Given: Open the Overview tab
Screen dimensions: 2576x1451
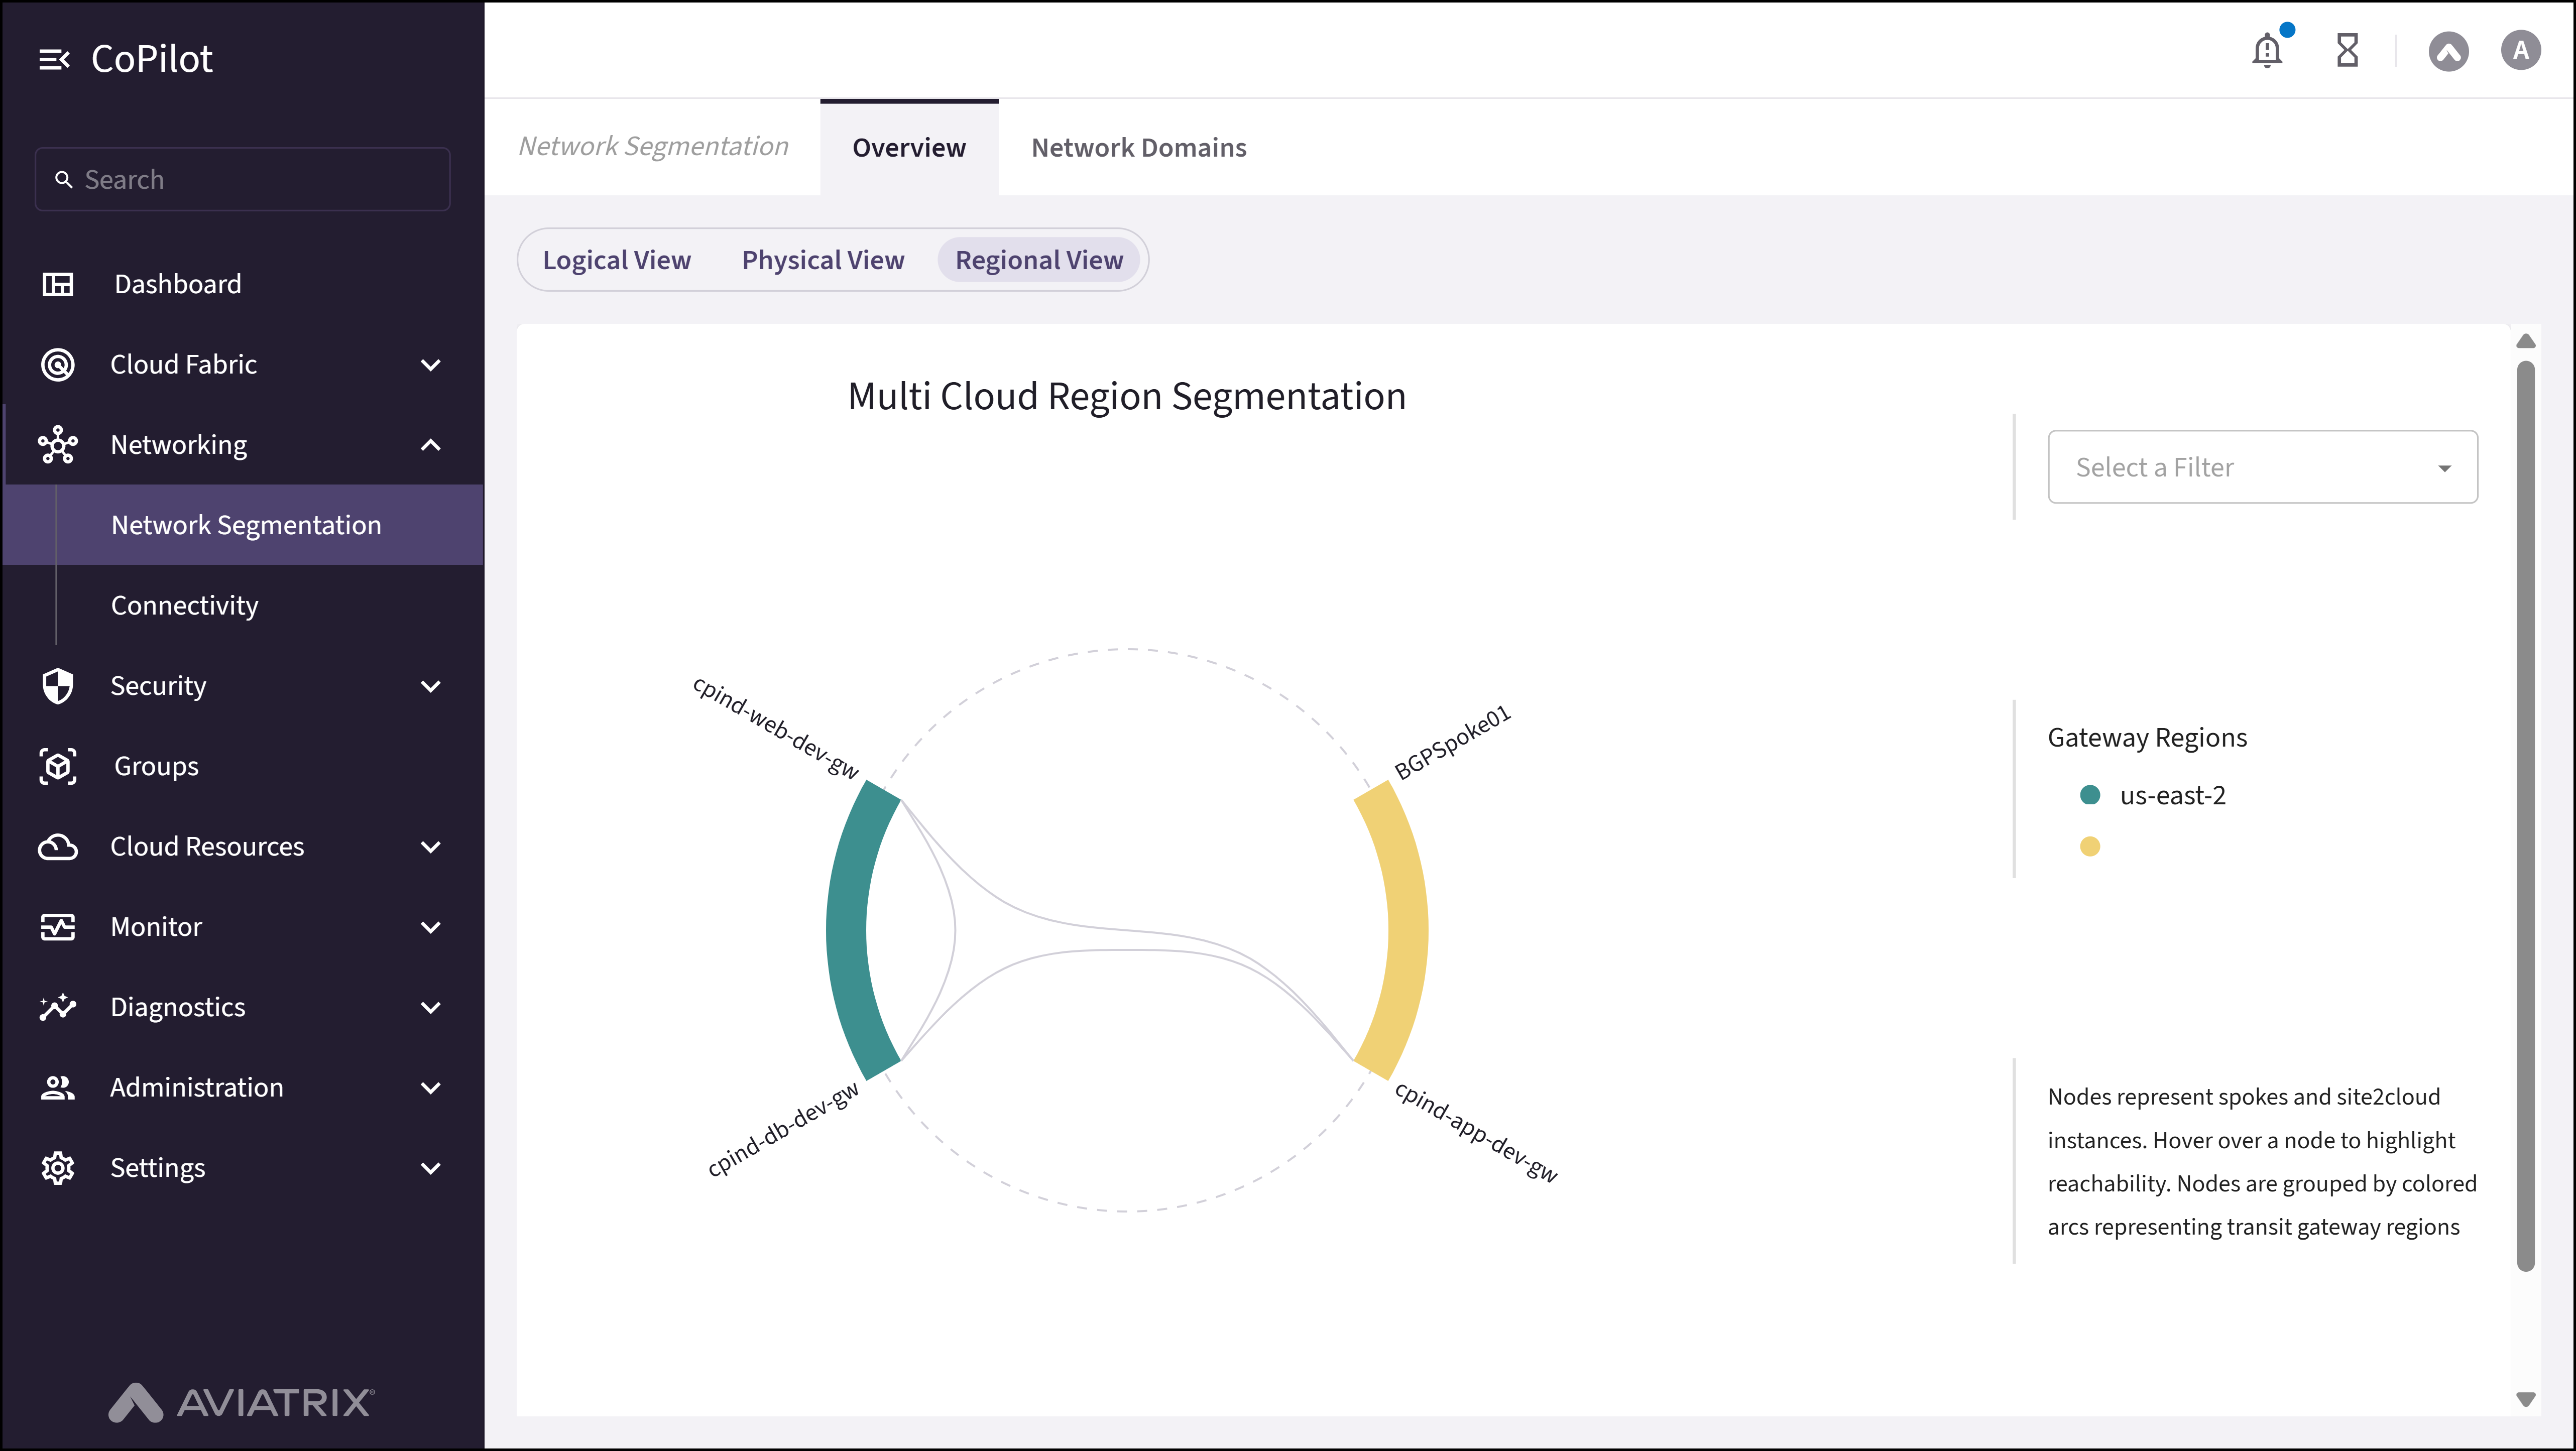Looking at the screenshot, I should 908,147.
